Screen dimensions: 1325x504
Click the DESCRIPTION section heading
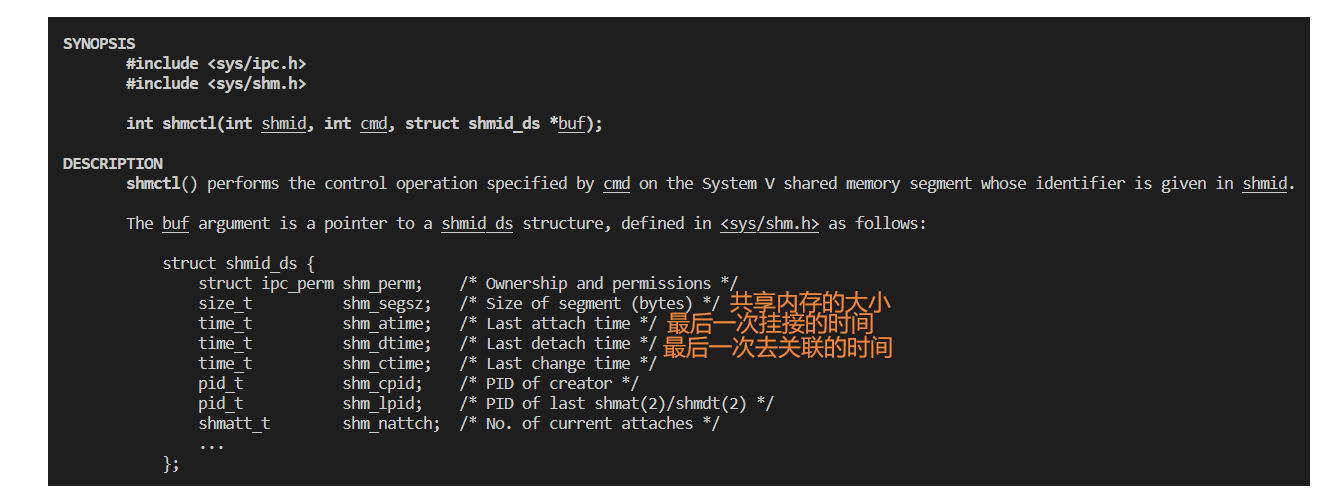(x=112, y=164)
